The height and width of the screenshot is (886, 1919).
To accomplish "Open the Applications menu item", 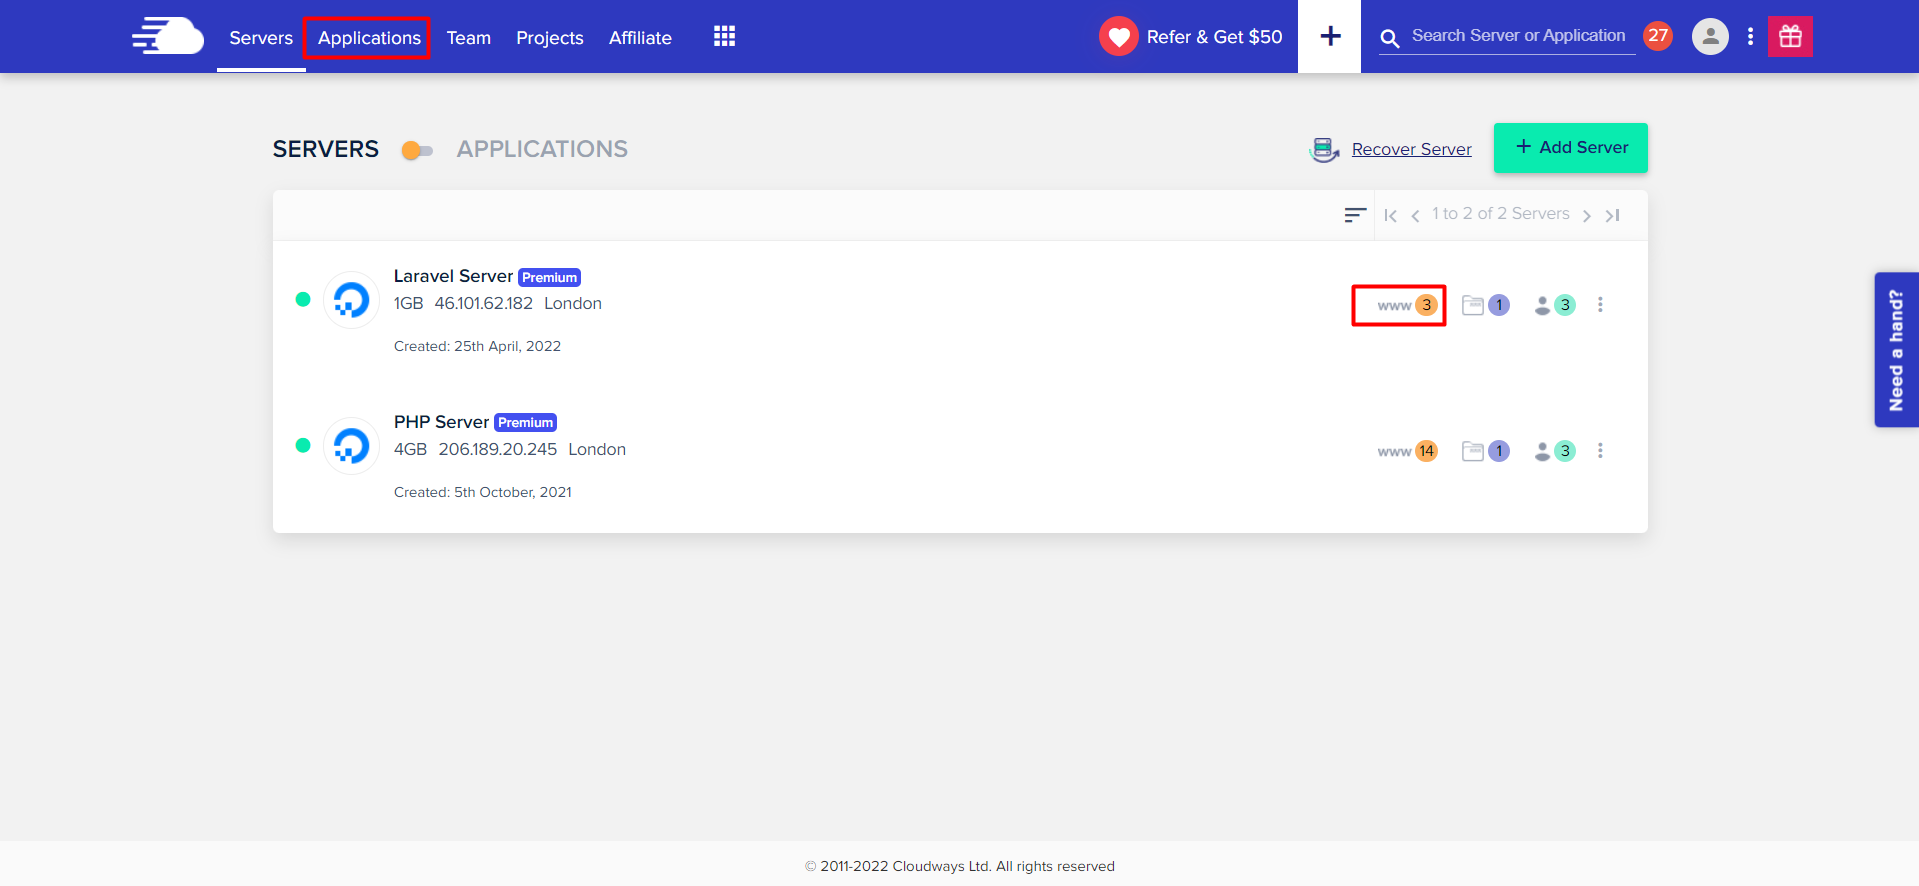I will (369, 38).
